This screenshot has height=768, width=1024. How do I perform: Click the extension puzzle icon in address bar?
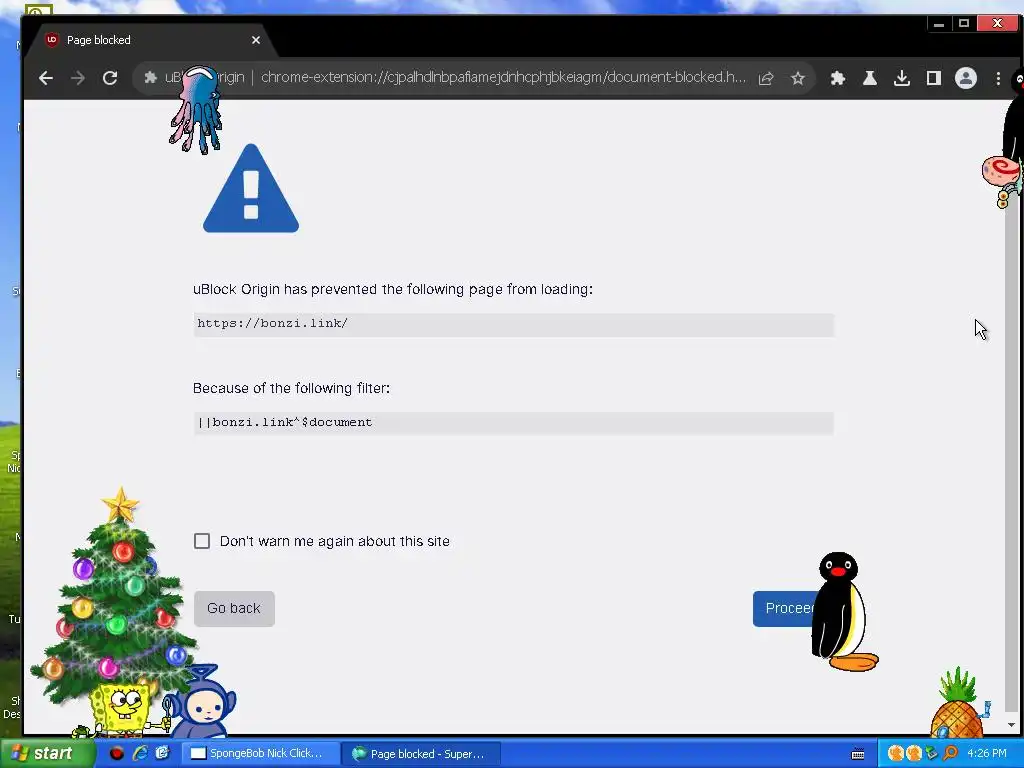tap(150, 78)
